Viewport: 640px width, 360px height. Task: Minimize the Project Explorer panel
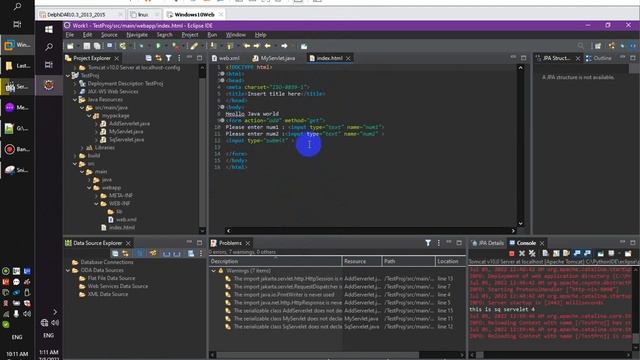189,58
